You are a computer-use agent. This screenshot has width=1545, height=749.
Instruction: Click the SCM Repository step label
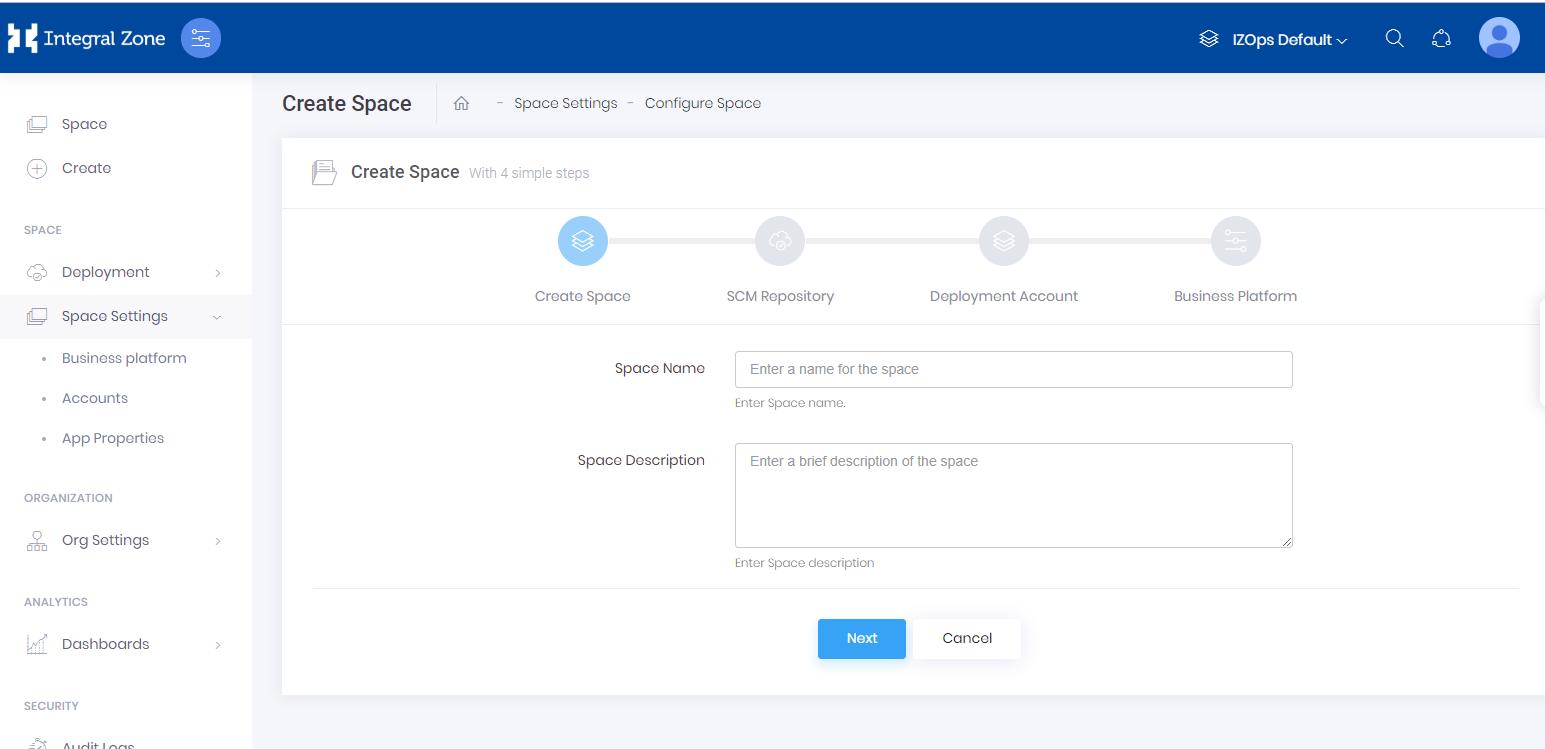click(780, 296)
